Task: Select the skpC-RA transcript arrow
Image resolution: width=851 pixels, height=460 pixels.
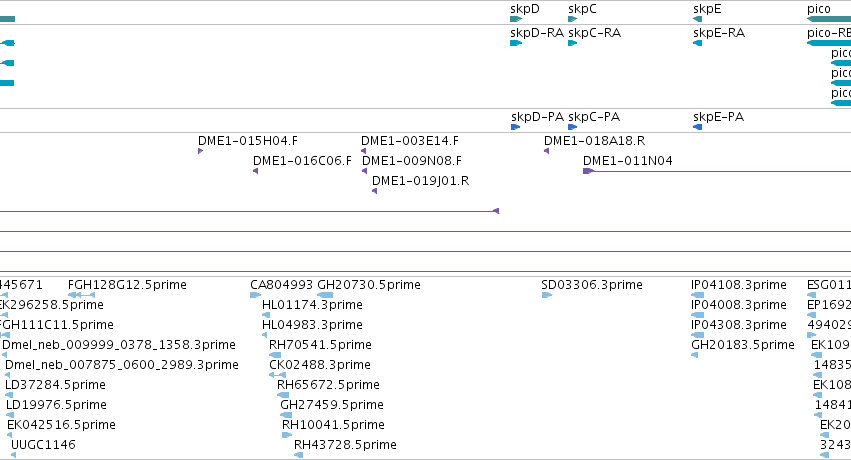Action: [x=573, y=43]
